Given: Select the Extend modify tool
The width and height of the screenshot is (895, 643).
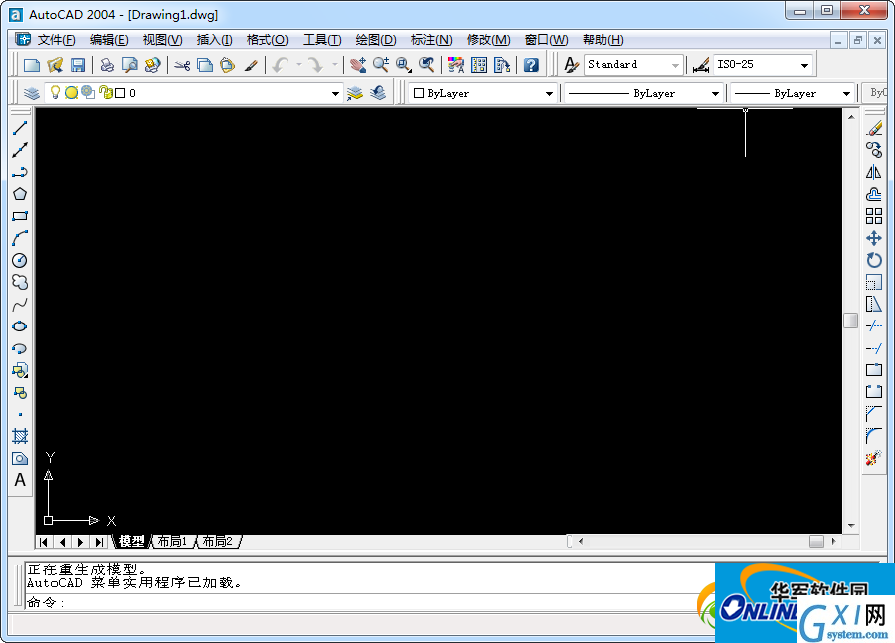Looking at the screenshot, I should tap(874, 349).
